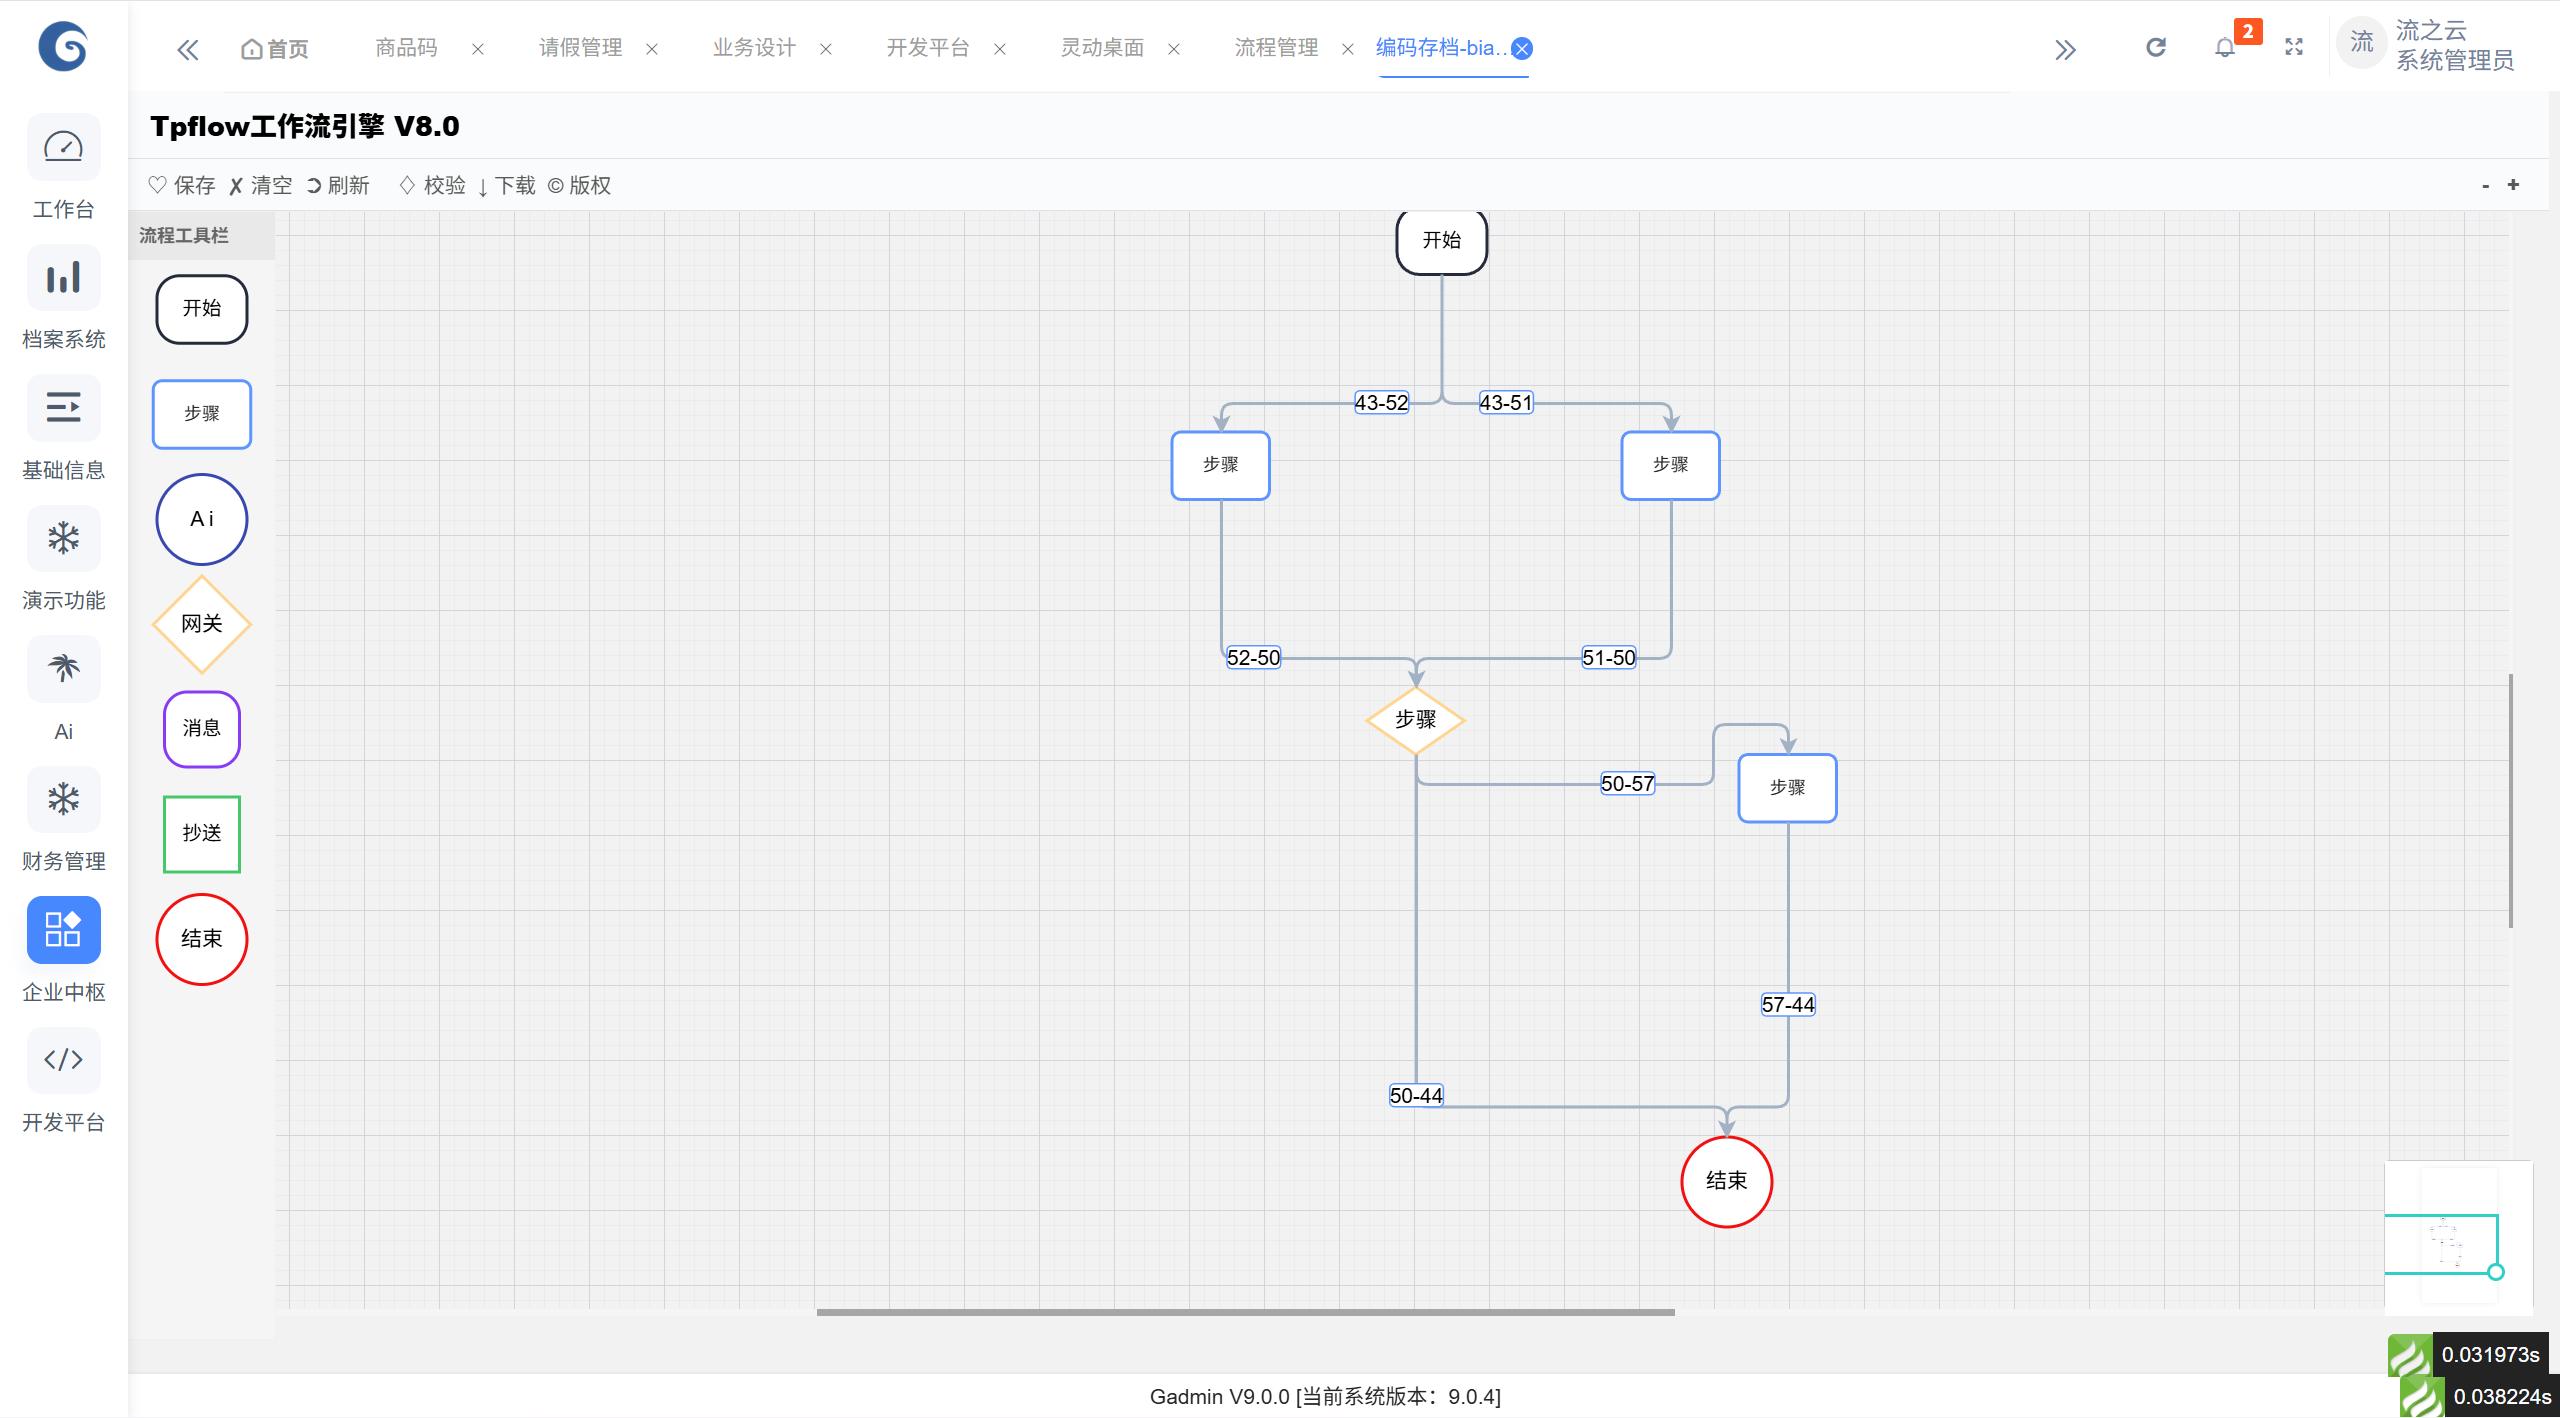Collapse the tab bar with the left chevrons
Viewport: 2560px width, 1418px height.
(188, 48)
